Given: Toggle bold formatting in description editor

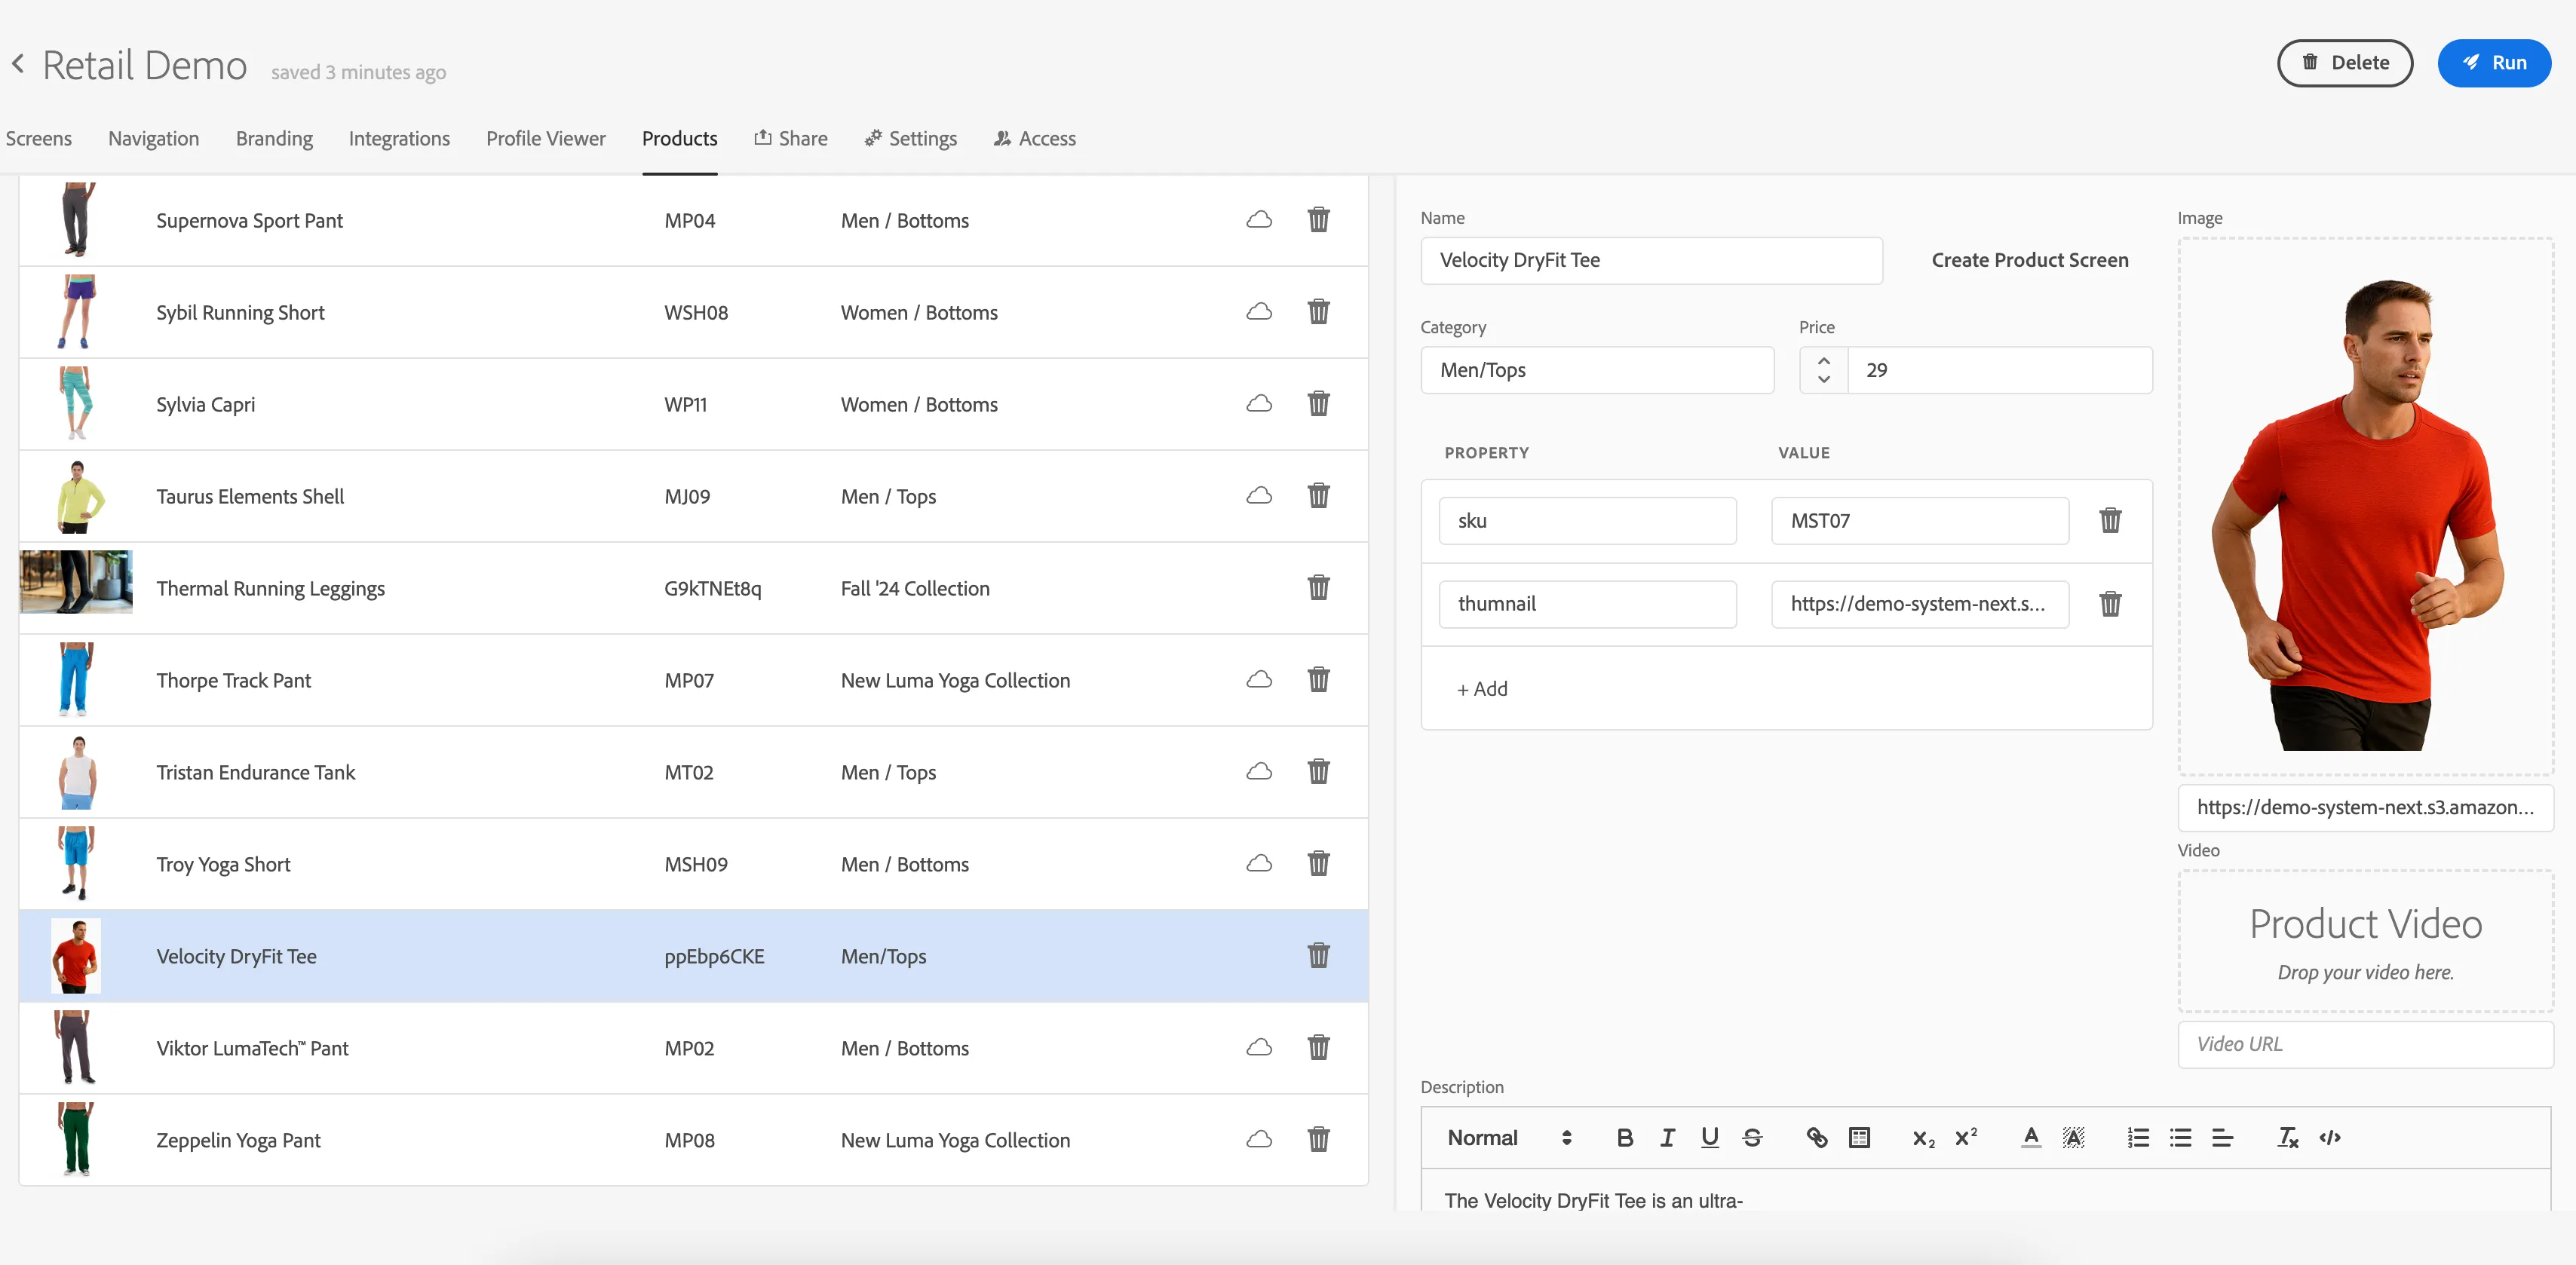Looking at the screenshot, I should pyautogui.click(x=1624, y=1138).
